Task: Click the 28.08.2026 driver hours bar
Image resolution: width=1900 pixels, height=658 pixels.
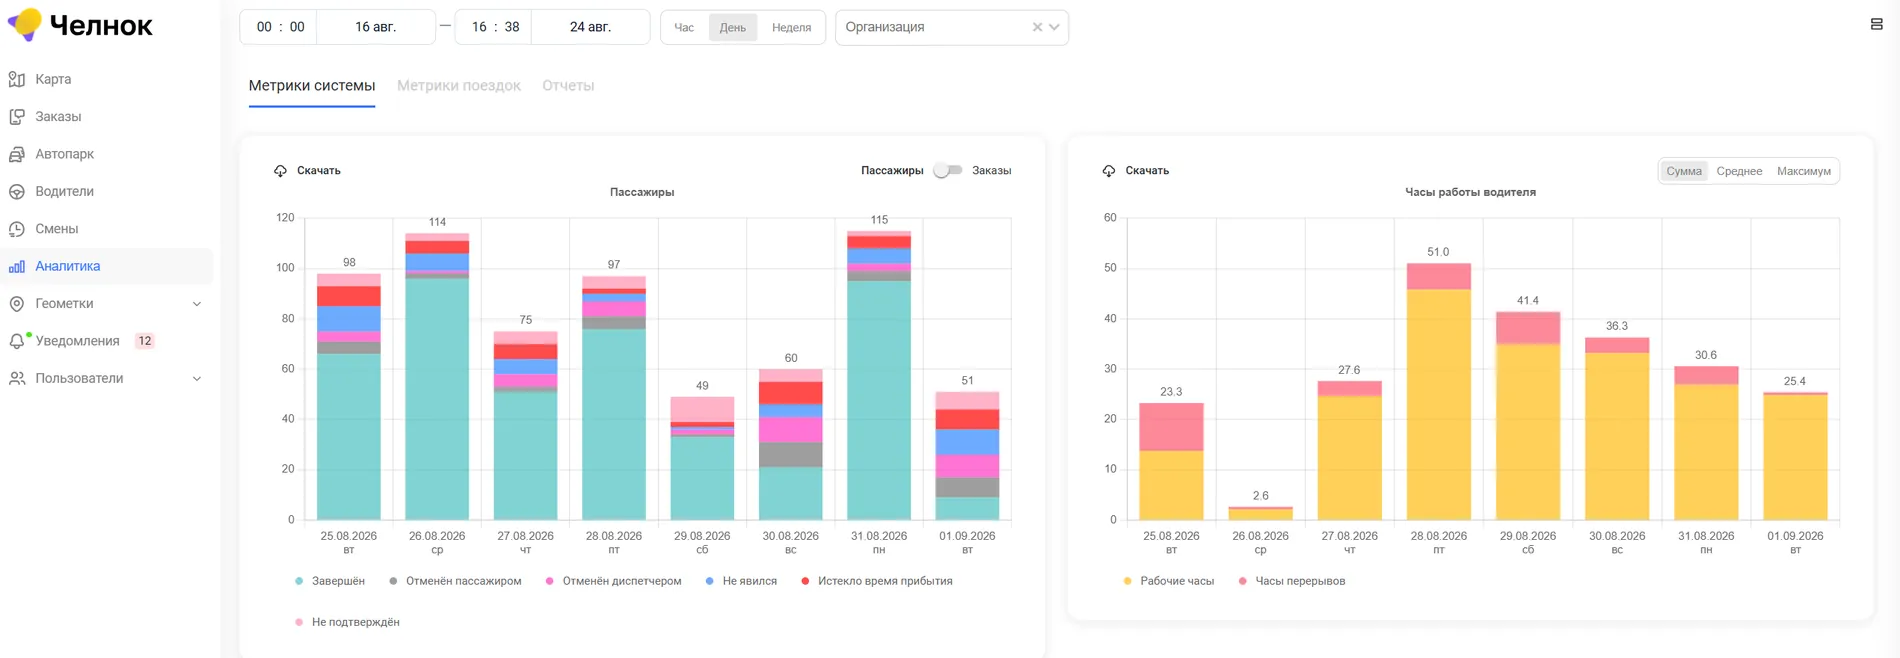Action: (x=1438, y=391)
